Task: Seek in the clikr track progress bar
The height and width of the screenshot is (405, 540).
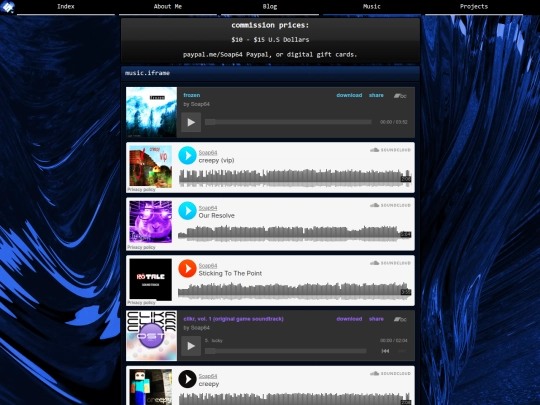Action: [x=285, y=351]
